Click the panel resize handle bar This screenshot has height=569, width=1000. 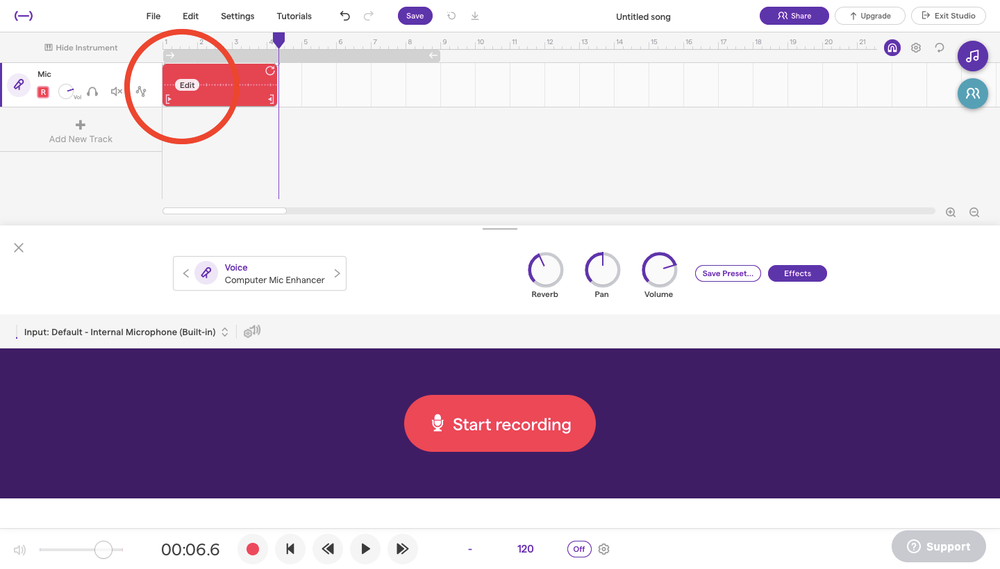pyautogui.click(x=500, y=229)
